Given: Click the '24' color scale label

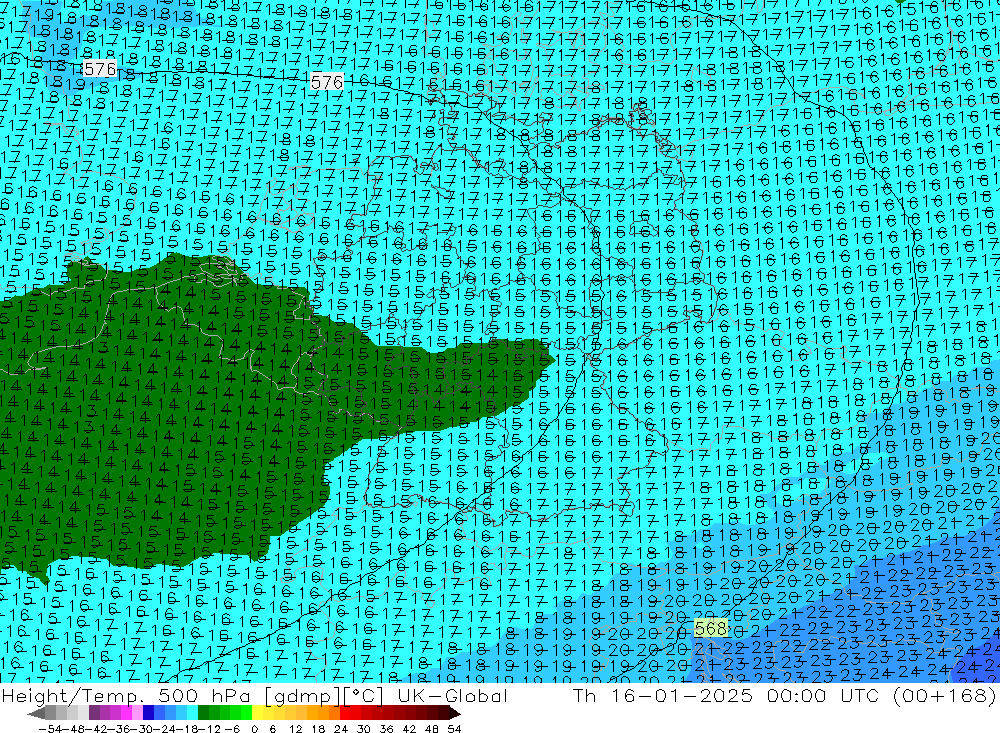Looking at the screenshot, I should [x=341, y=729].
